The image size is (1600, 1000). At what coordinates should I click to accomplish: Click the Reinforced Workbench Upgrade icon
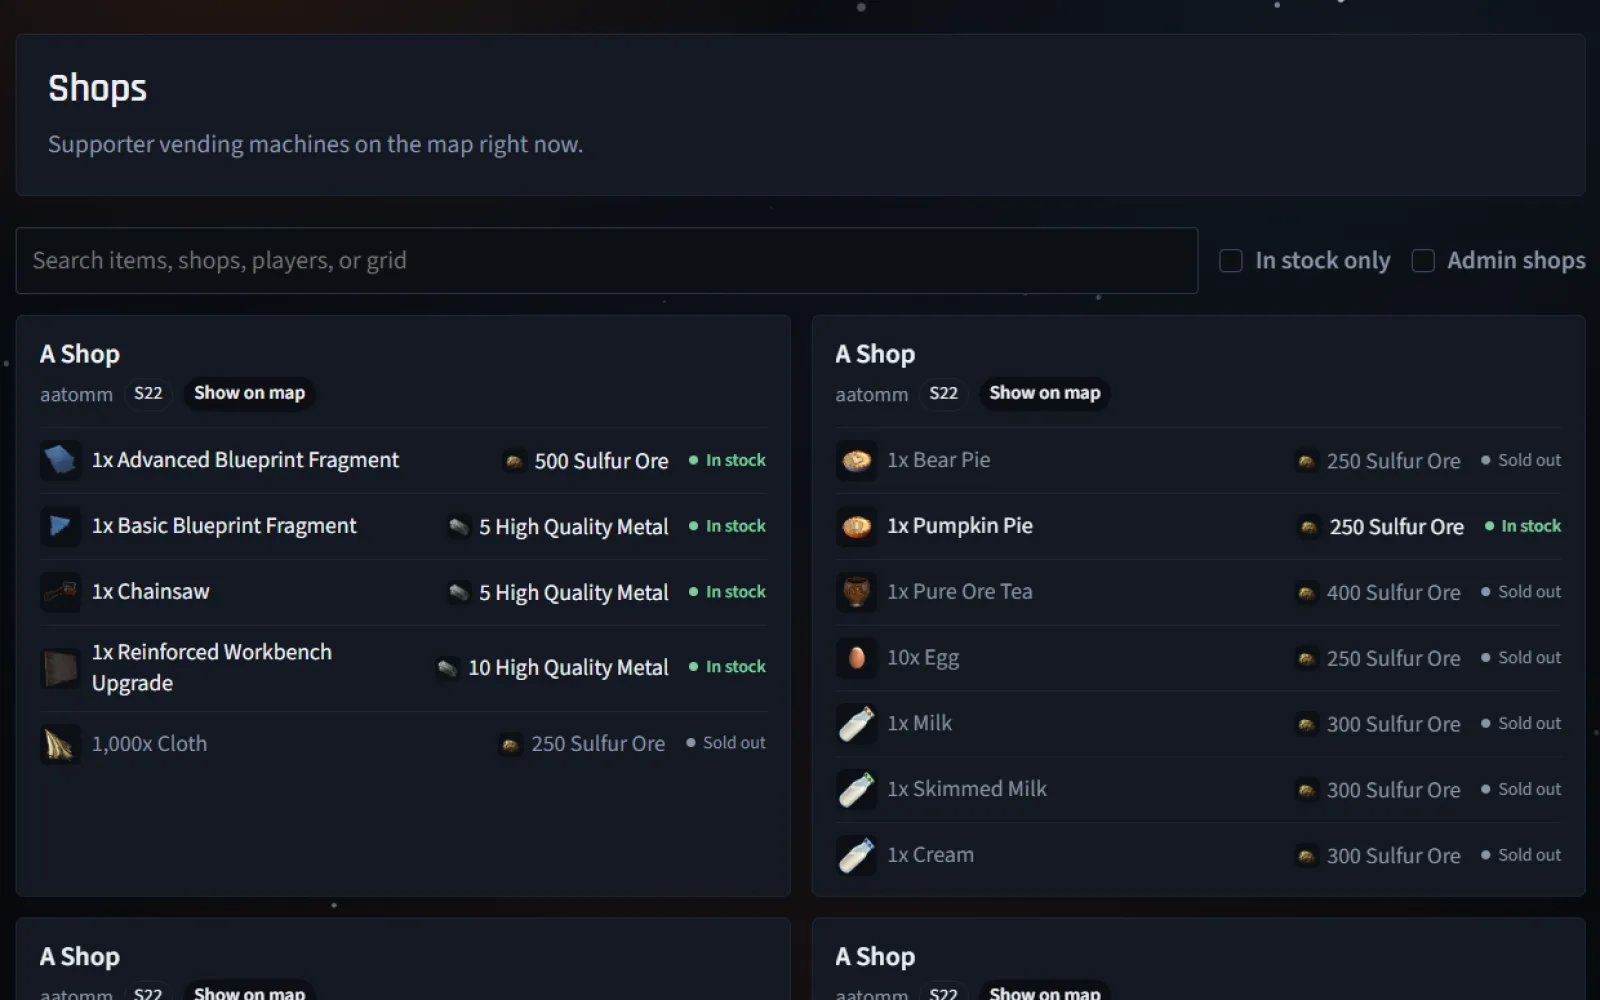pyautogui.click(x=60, y=668)
